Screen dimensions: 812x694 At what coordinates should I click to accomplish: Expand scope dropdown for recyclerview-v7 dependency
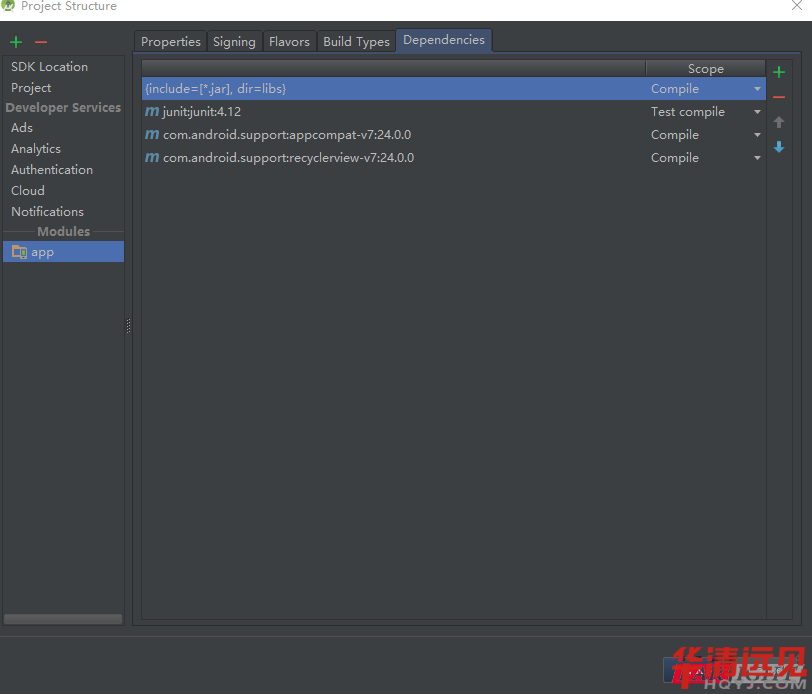click(x=757, y=158)
